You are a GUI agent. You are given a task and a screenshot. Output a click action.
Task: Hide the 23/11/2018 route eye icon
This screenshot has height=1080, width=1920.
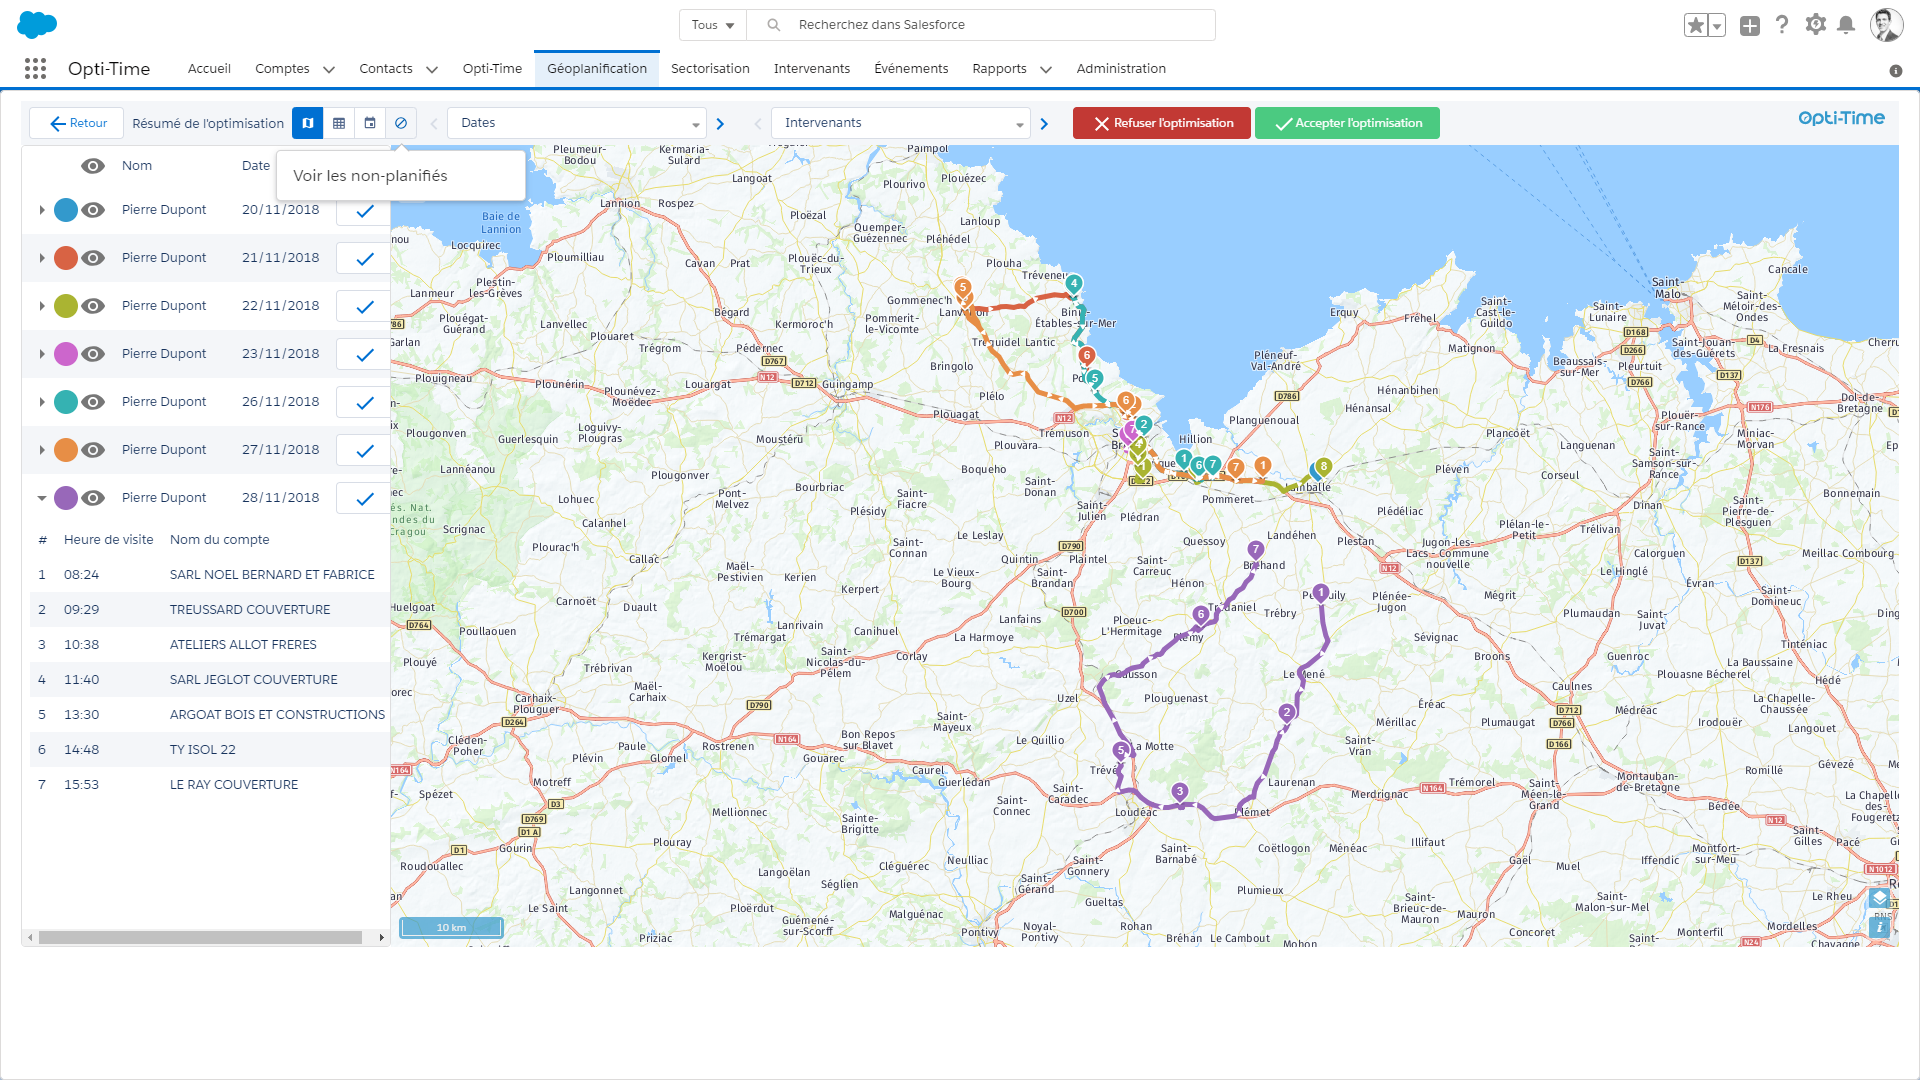point(93,354)
